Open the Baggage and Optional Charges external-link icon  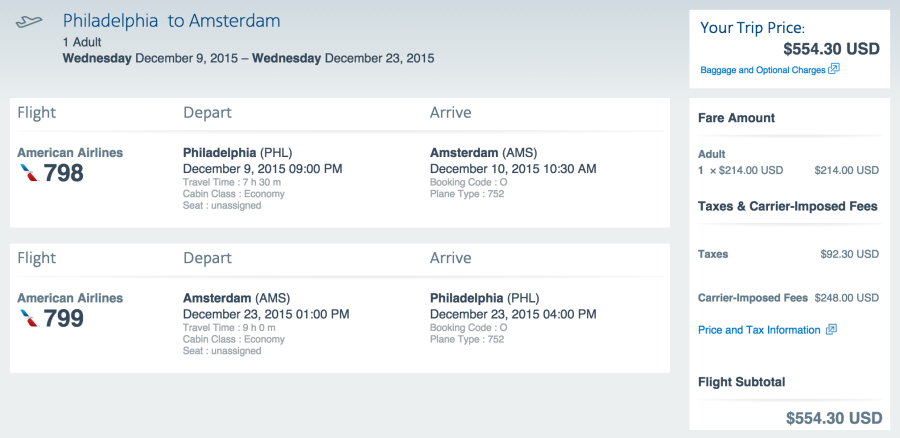pyautogui.click(x=834, y=69)
